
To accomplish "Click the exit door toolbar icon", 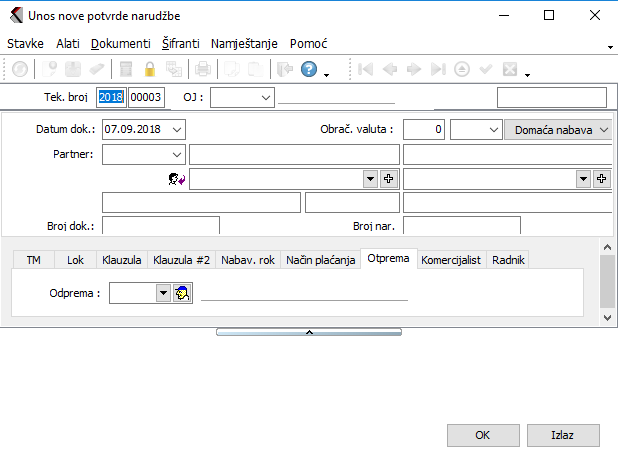I will [283, 70].
